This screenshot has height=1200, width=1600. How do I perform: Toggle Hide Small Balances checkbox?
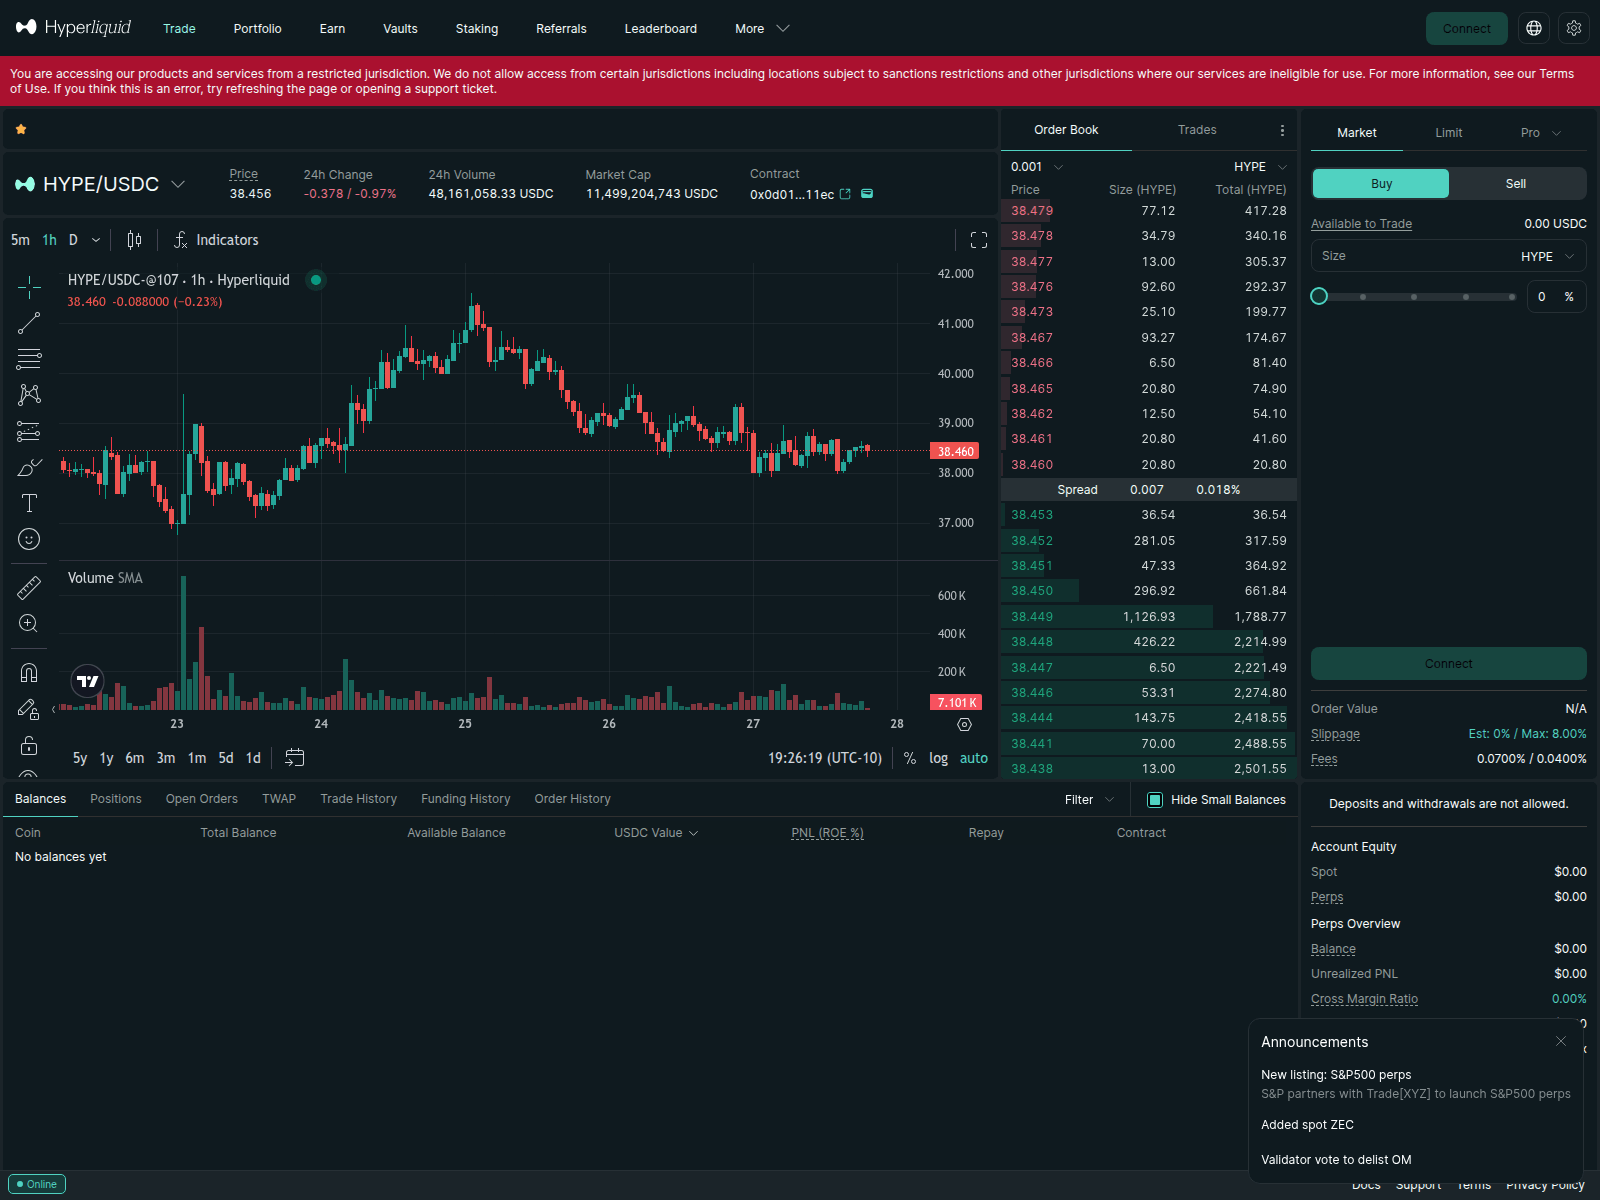click(x=1155, y=800)
